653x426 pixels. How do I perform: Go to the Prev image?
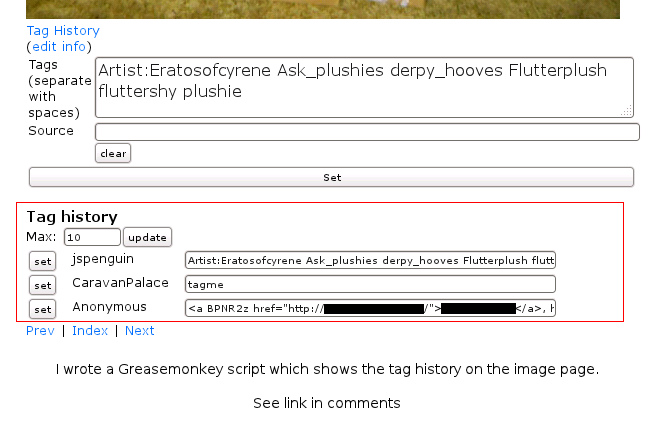(x=40, y=331)
